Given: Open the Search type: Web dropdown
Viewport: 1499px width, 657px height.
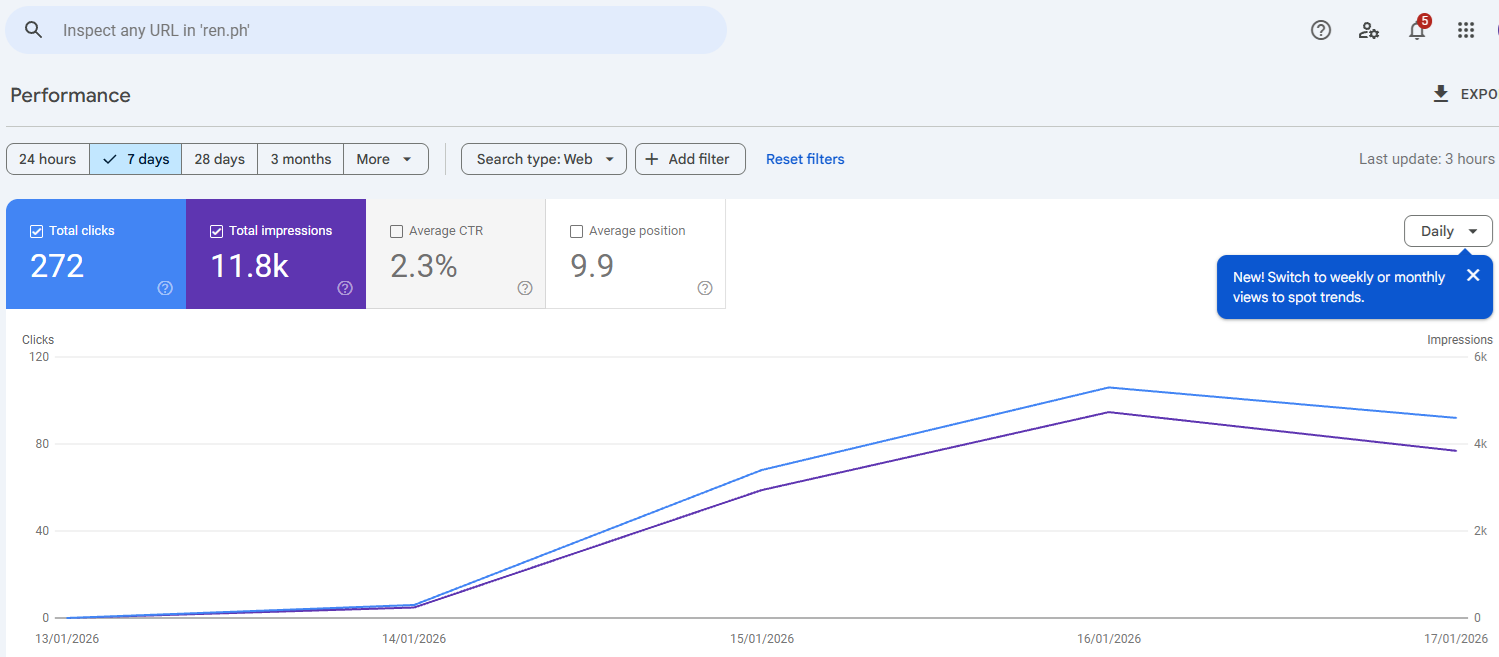Looking at the screenshot, I should tap(543, 158).
